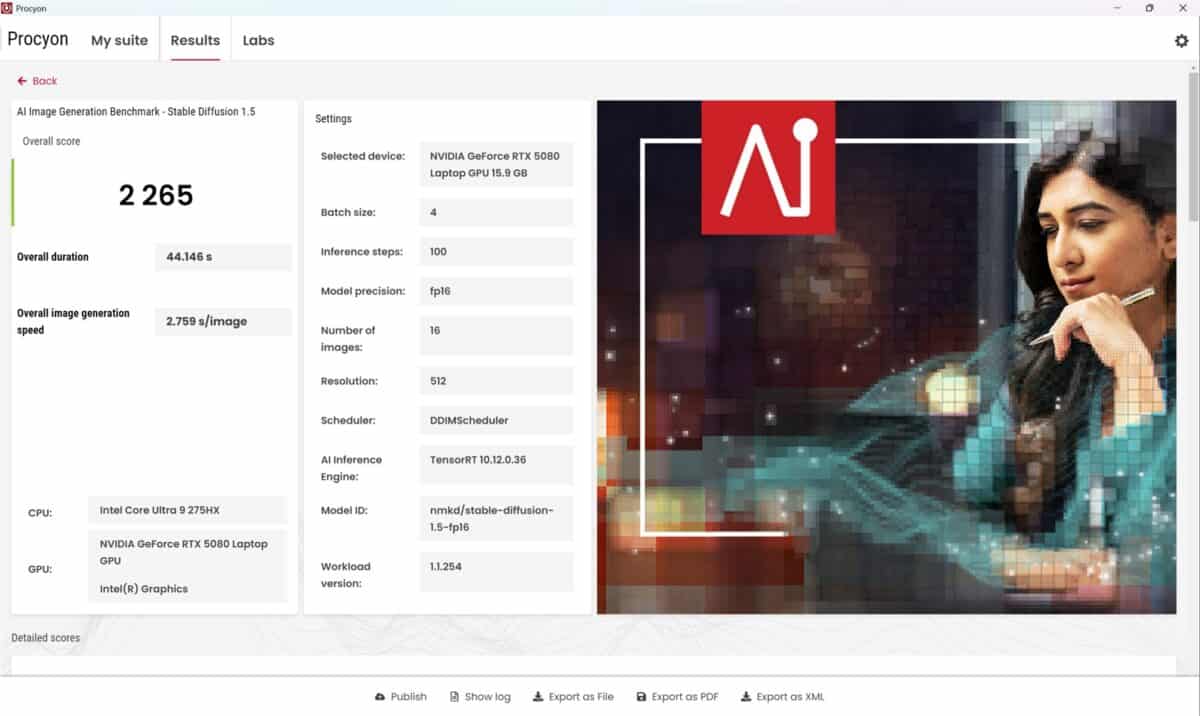Click the Show log document icon
The height and width of the screenshot is (716, 1200).
click(455, 697)
